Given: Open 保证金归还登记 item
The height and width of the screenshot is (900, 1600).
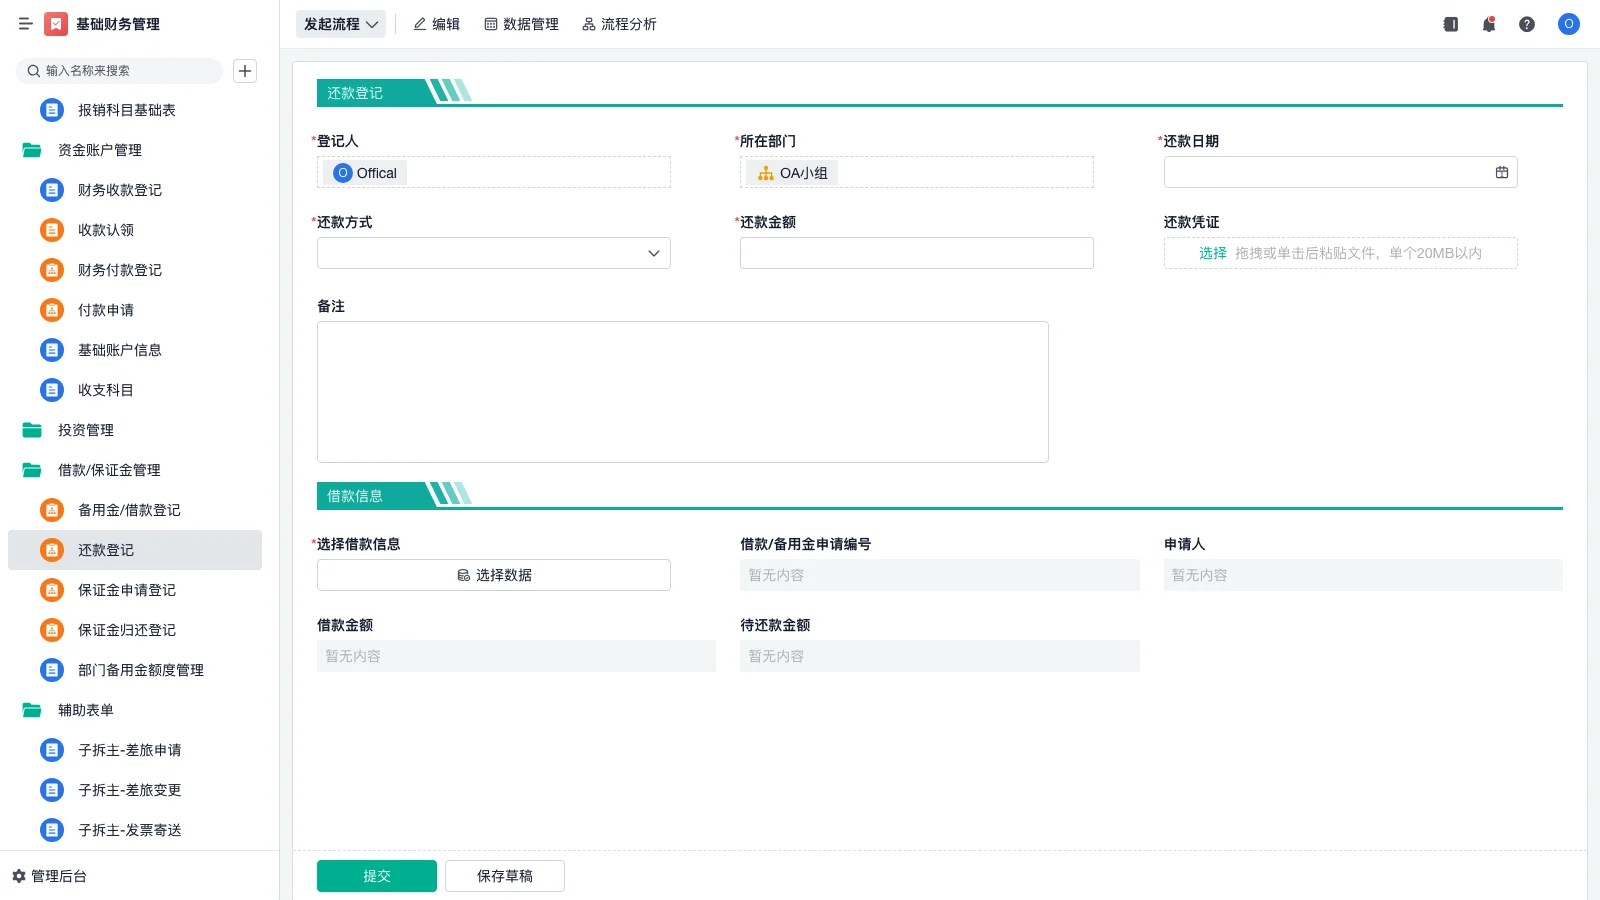Looking at the screenshot, I should 135,630.
